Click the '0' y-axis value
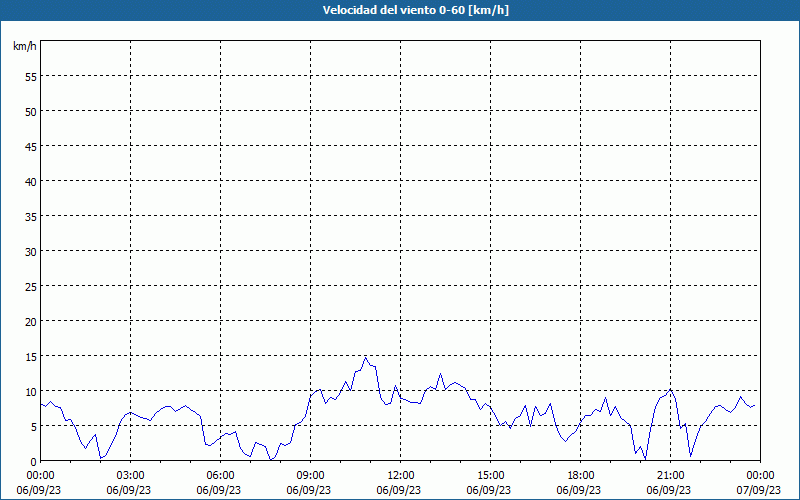 pyautogui.click(x=34, y=462)
